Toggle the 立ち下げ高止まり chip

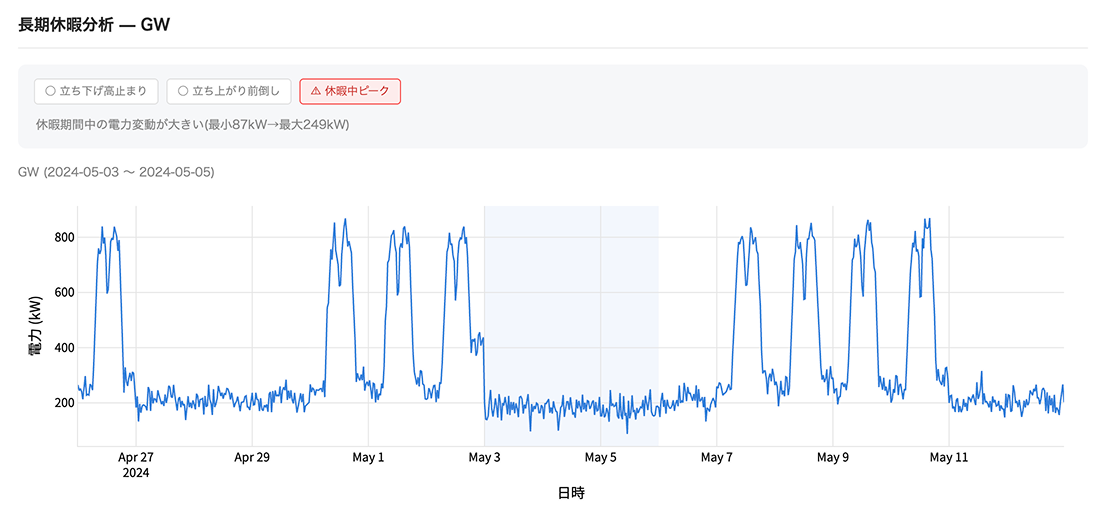pos(96,91)
